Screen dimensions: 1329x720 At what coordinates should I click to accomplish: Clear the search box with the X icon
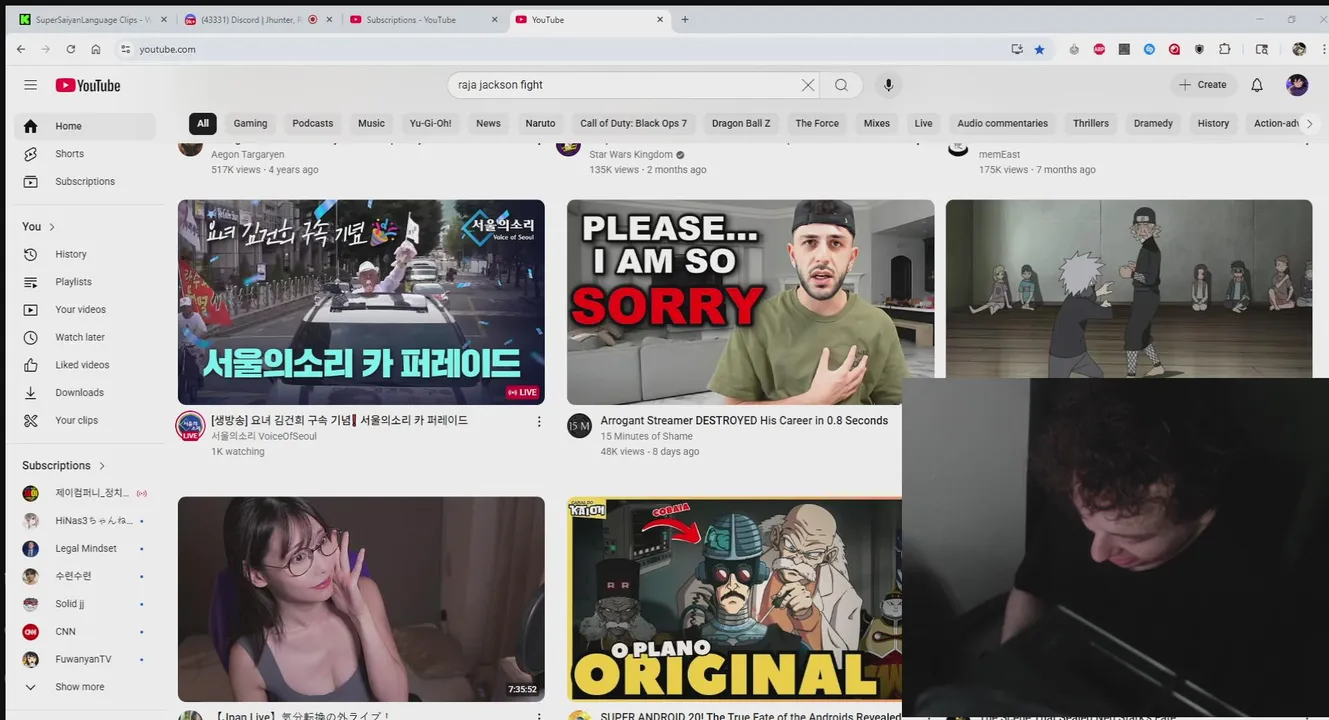pos(808,85)
